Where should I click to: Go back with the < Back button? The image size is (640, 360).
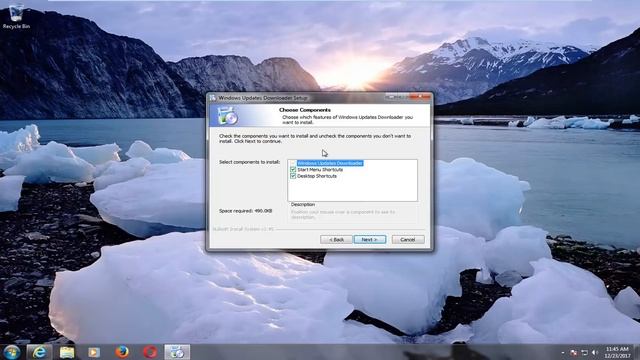click(x=336, y=240)
